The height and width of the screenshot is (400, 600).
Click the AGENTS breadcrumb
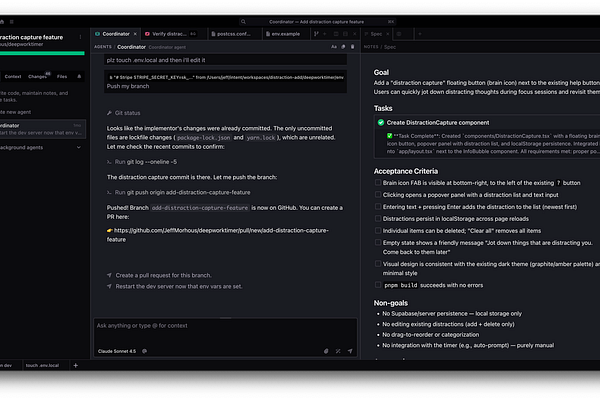click(x=103, y=47)
